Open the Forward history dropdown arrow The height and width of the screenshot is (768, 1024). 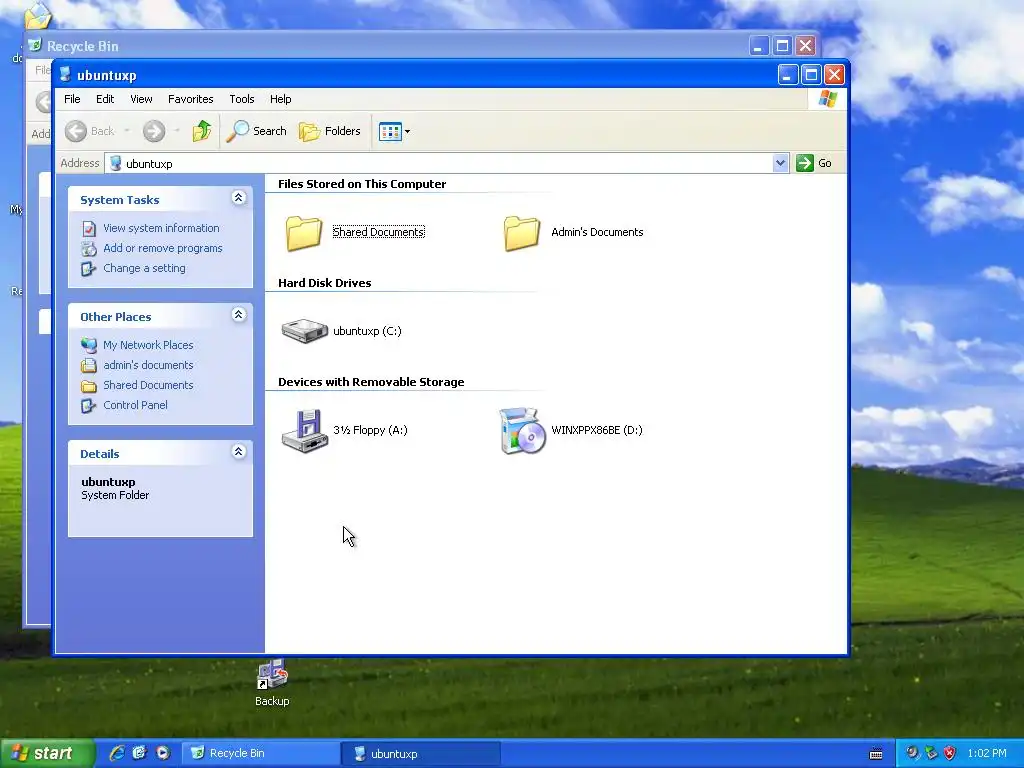tap(177, 131)
